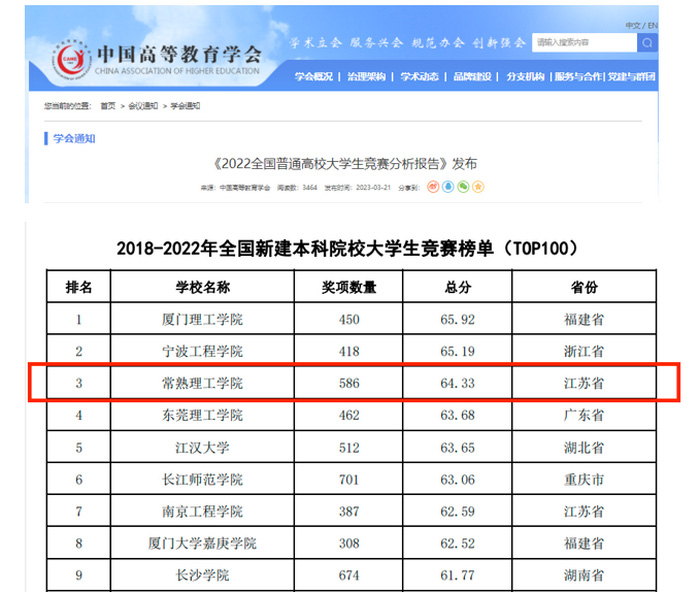
Task: Focus the site search input field
Action: tap(584, 43)
